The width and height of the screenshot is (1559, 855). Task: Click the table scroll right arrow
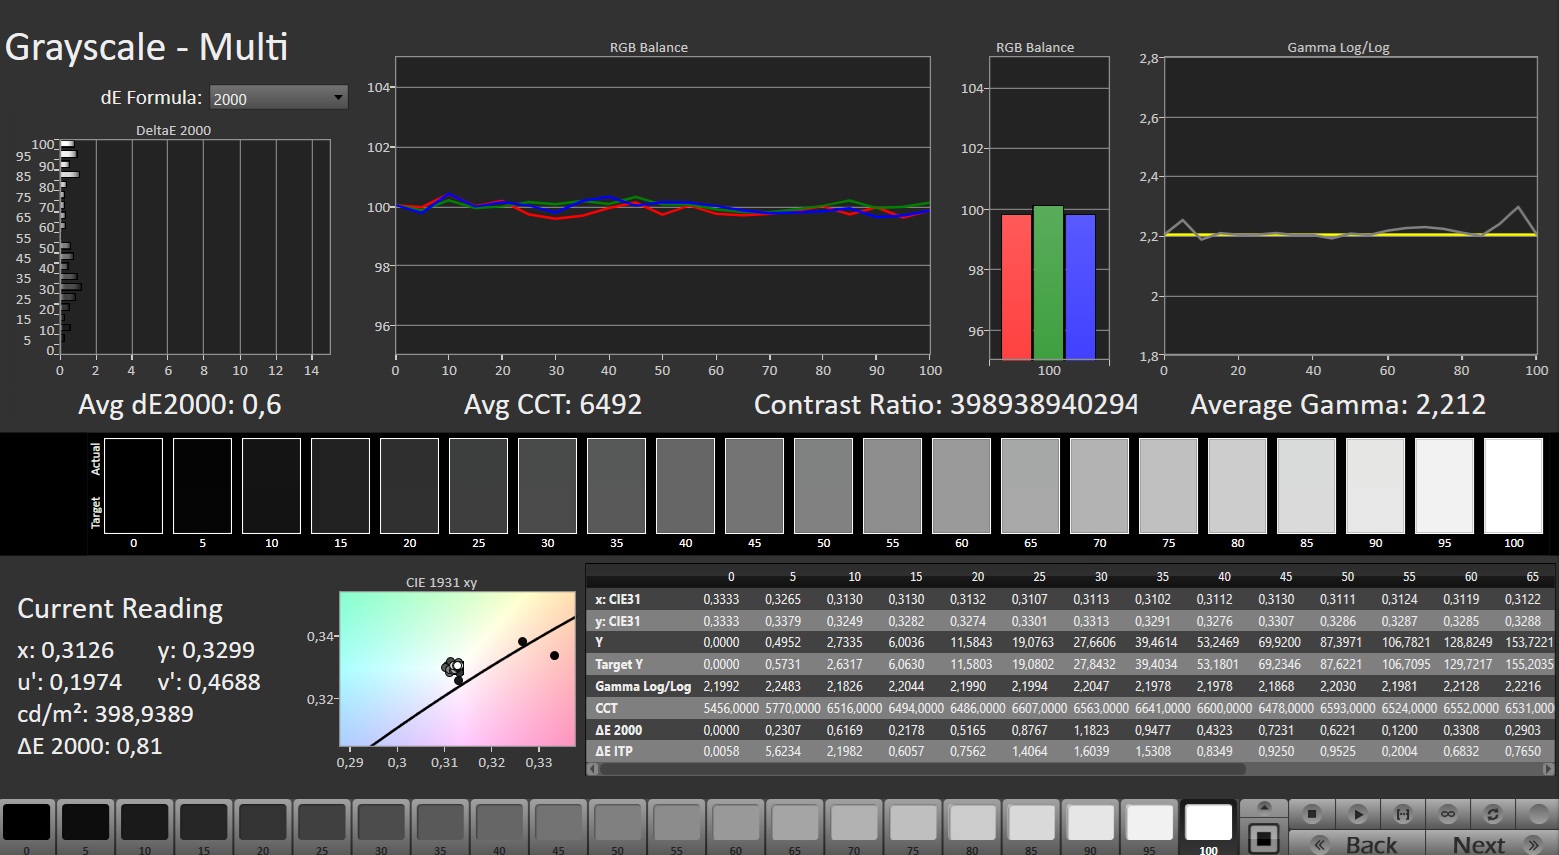point(1550,769)
